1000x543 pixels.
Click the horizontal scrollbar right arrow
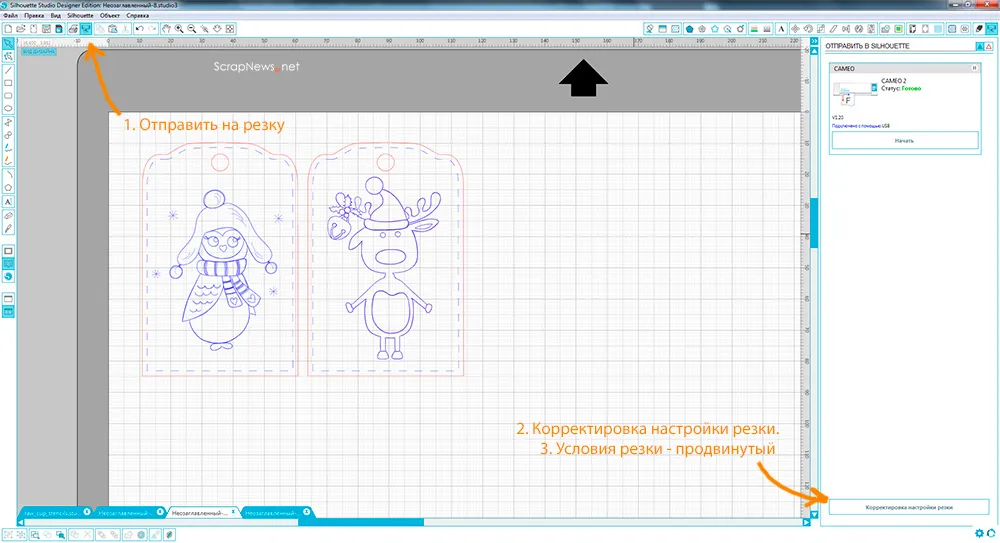click(806, 522)
